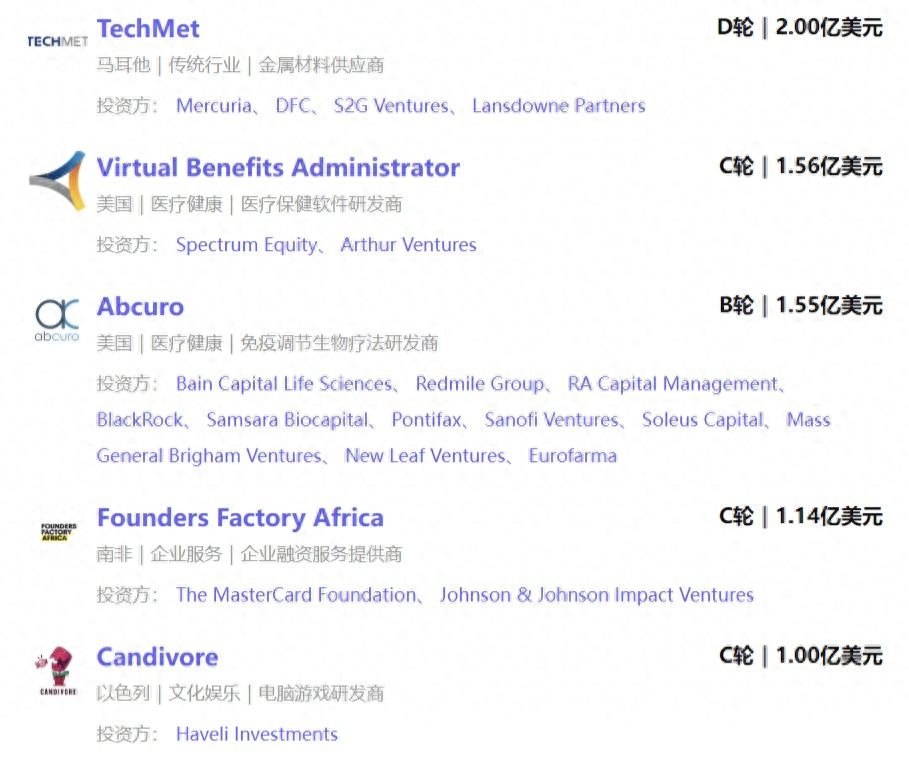Viewport: 909px width, 769px height.
Task: Open the Founders Factory Africa title
Action: pyautogui.click(x=240, y=518)
